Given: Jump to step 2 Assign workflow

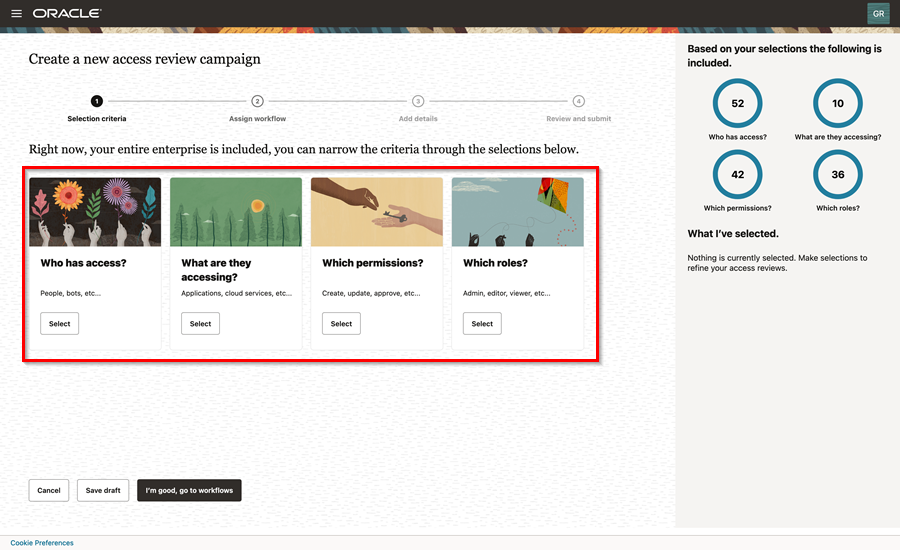Looking at the screenshot, I should coord(257,109).
